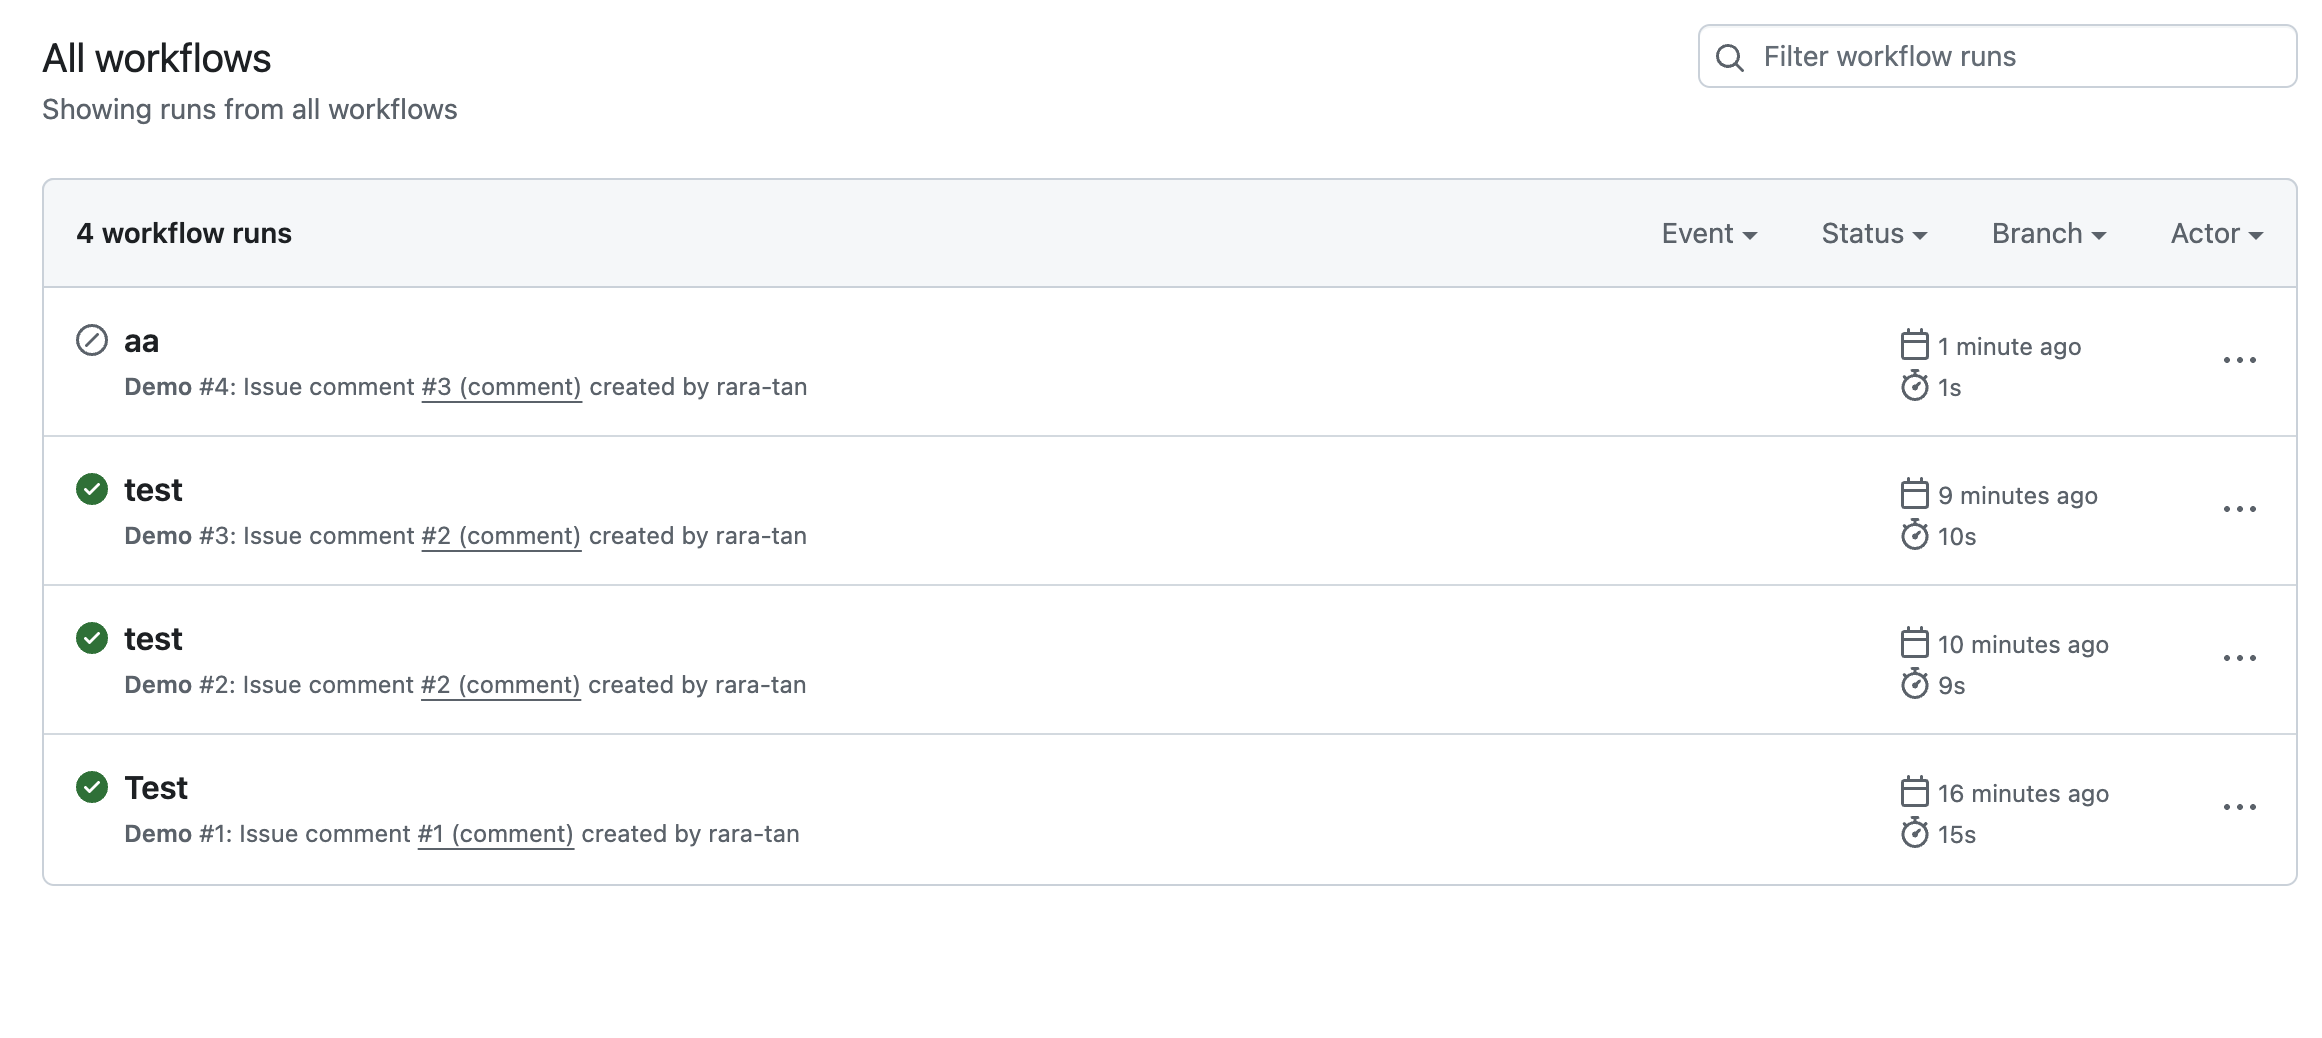The width and height of the screenshot is (2322, 1038).
Task: Click the skipped status icon for aa run
Action: click(x=92, y=341)
